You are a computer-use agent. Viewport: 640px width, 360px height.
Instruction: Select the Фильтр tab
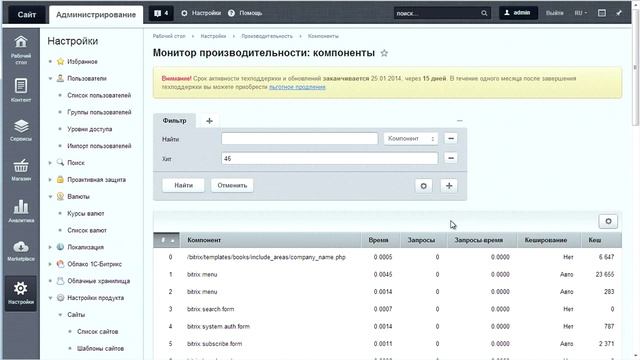coord(174,121)
